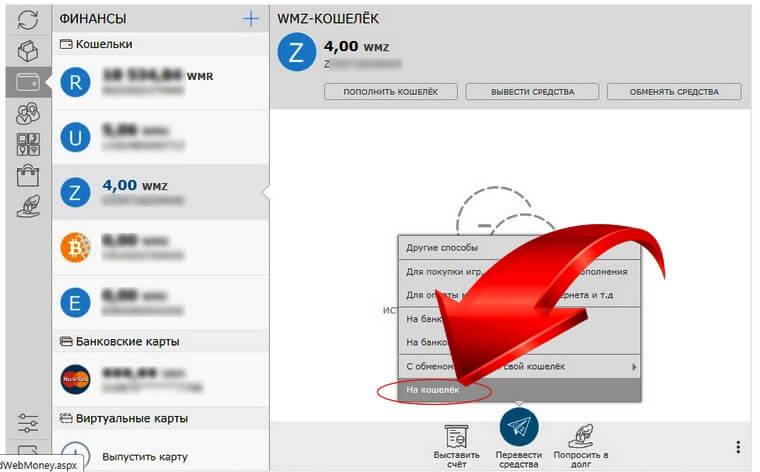Screen dimensions: 760x472
Task: Add a new item with the plus icon
Action: pyautogui.click(x=251, y=19)
